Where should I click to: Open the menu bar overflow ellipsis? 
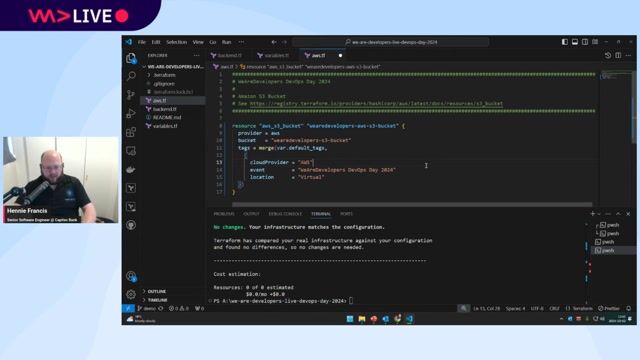tap(241, 42)
